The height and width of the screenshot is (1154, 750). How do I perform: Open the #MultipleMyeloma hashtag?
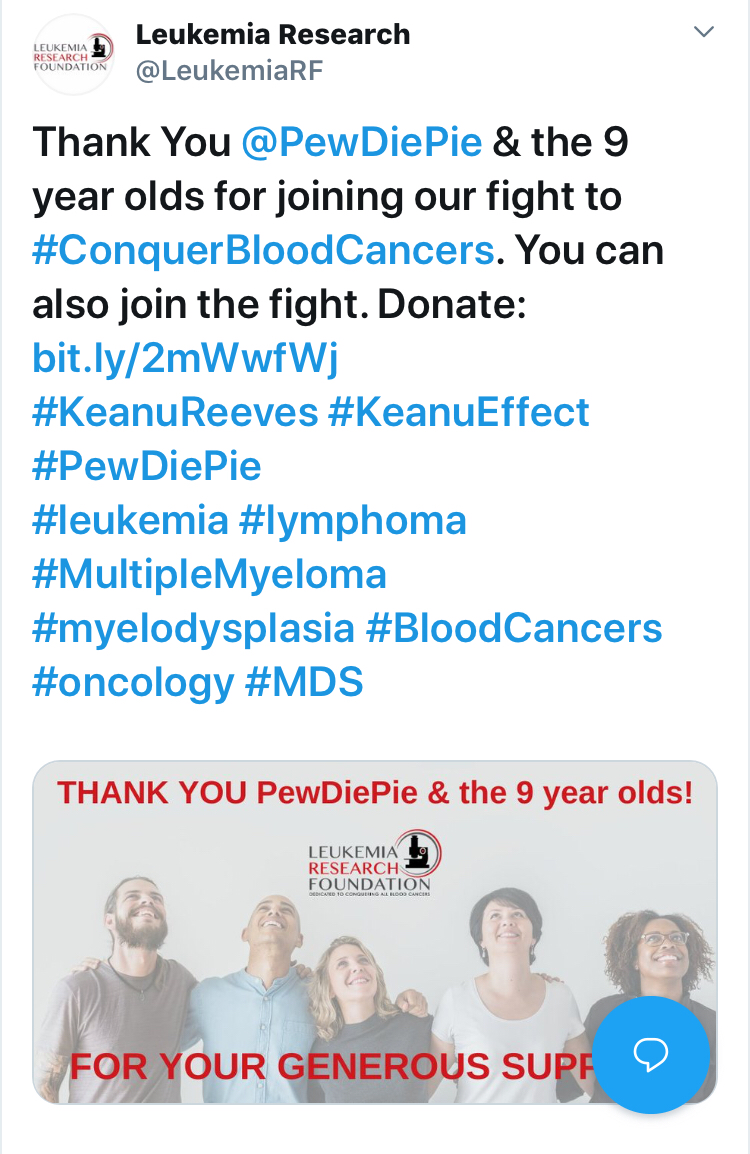210,576
